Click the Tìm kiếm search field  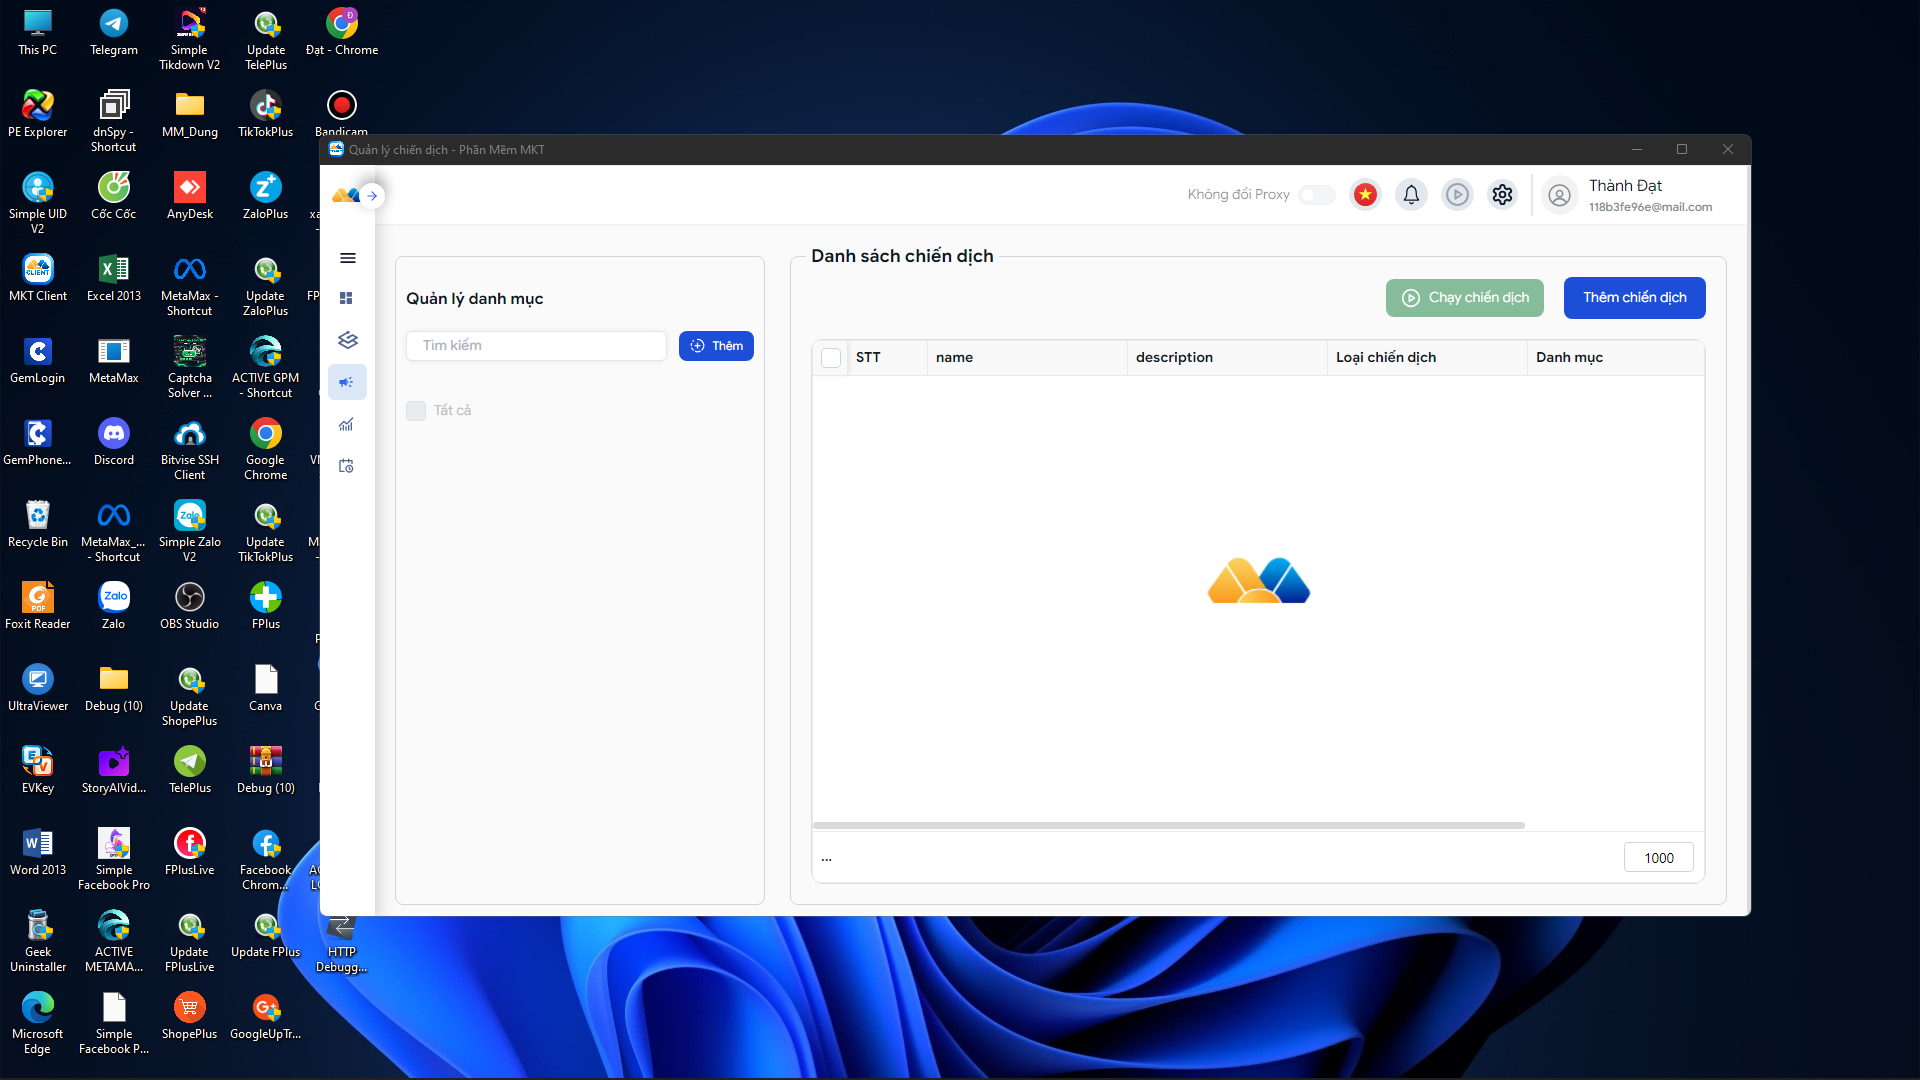(x=536, y=346)
